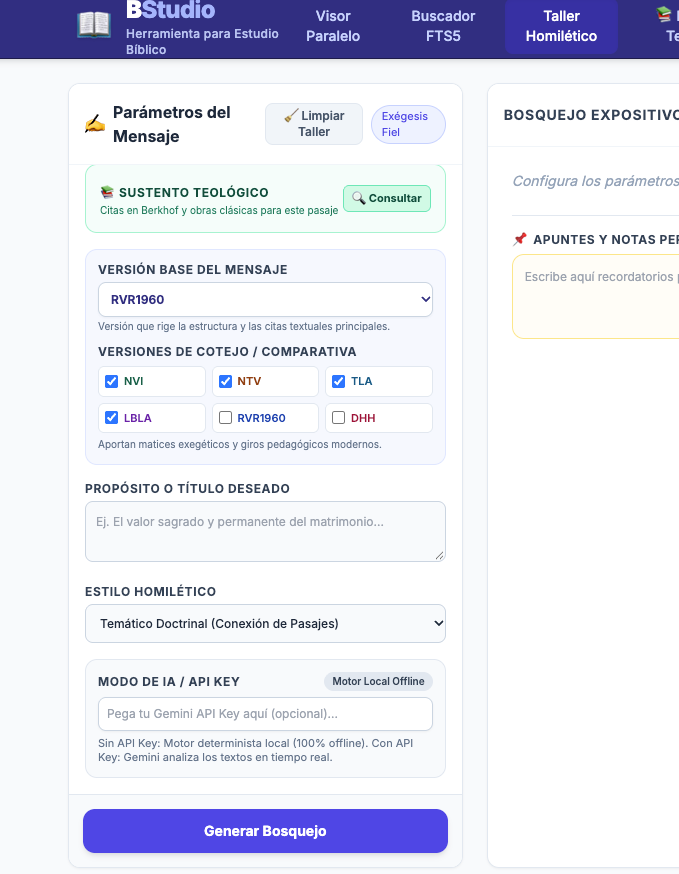Viewport: 679px width, 874px height.
Task: Select the Taller Homilético tab
Action: pos(561,26)
